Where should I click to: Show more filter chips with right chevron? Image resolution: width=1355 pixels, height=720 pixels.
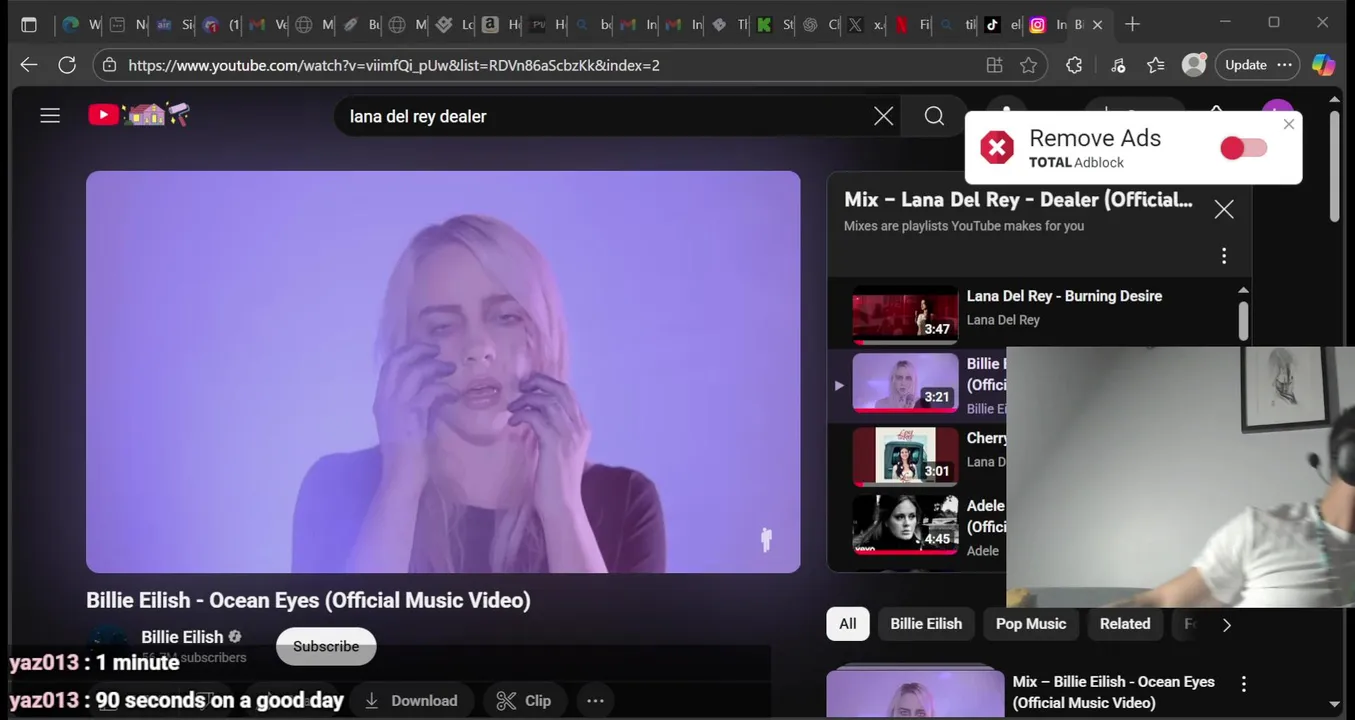tap(1227, 624)
